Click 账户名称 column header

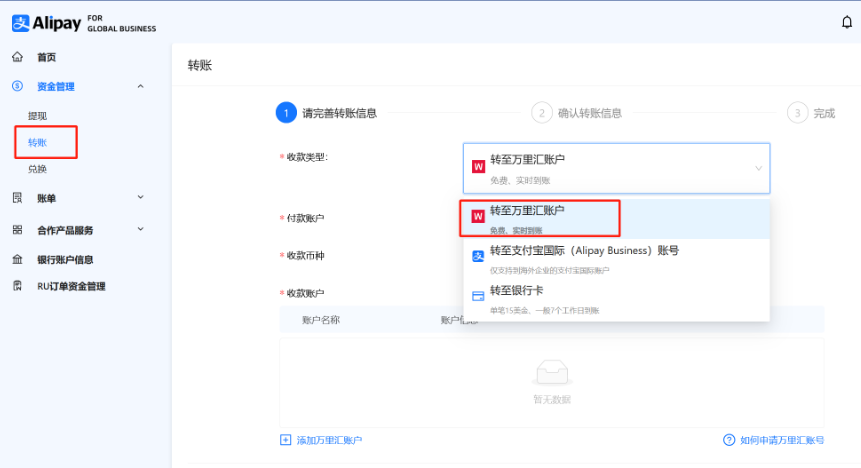321,320
